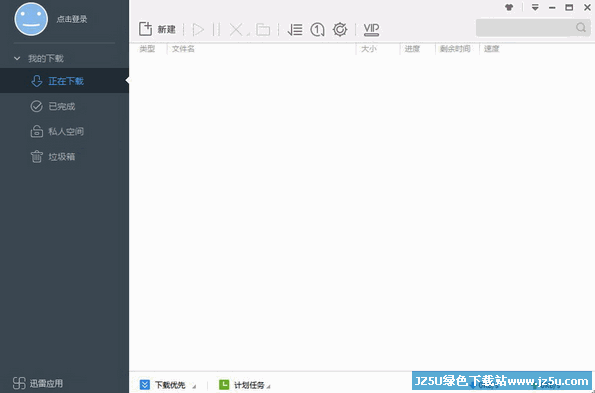Viewport: 595px width, 393px height.
Task: Minimize the window
Action: pos(552,7)
